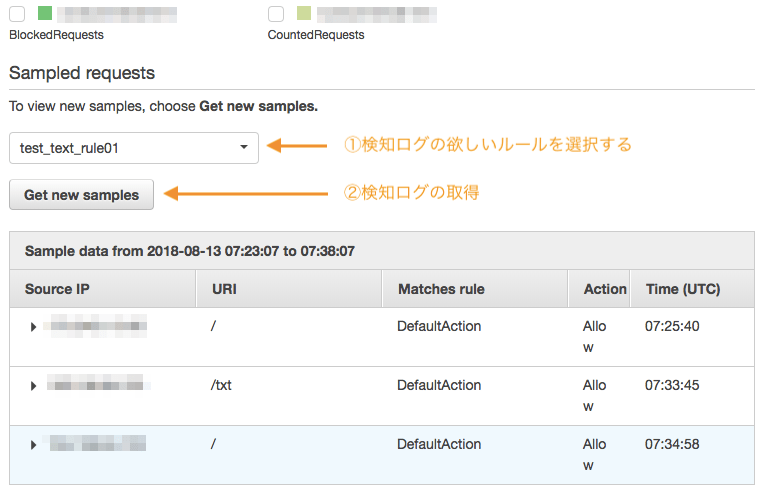
Task: Click the green BlockedRequests color swatch
Action: [44, 14]
